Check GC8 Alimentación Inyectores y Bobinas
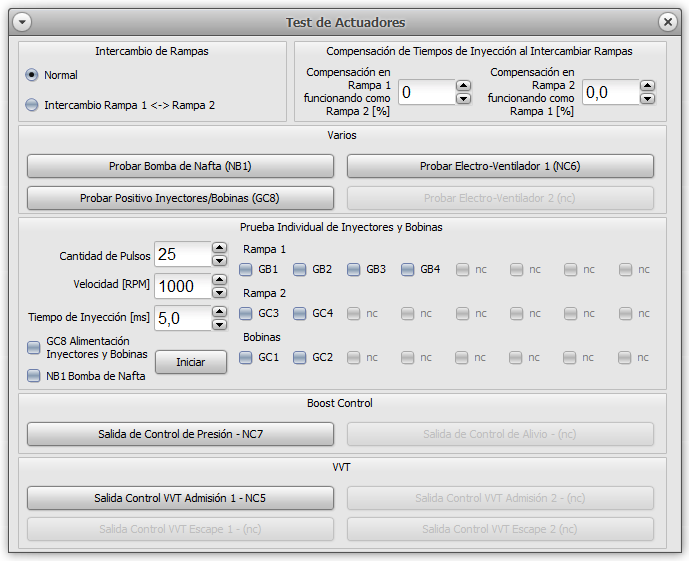The height and width of the screenshot is (561, 689). tap(34, 346)
